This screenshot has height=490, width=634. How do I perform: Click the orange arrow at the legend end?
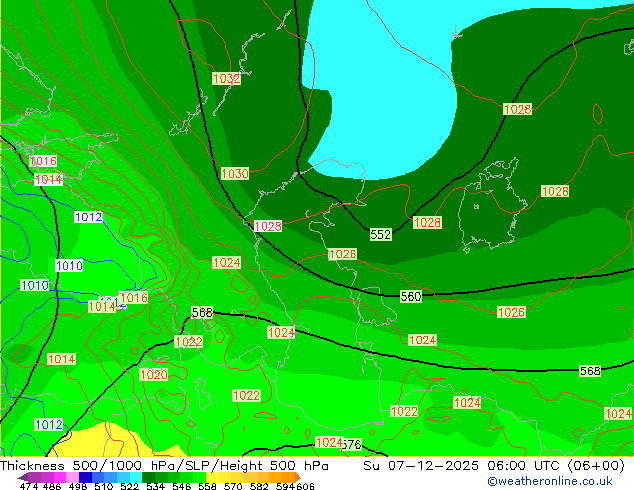pos(298,477)
